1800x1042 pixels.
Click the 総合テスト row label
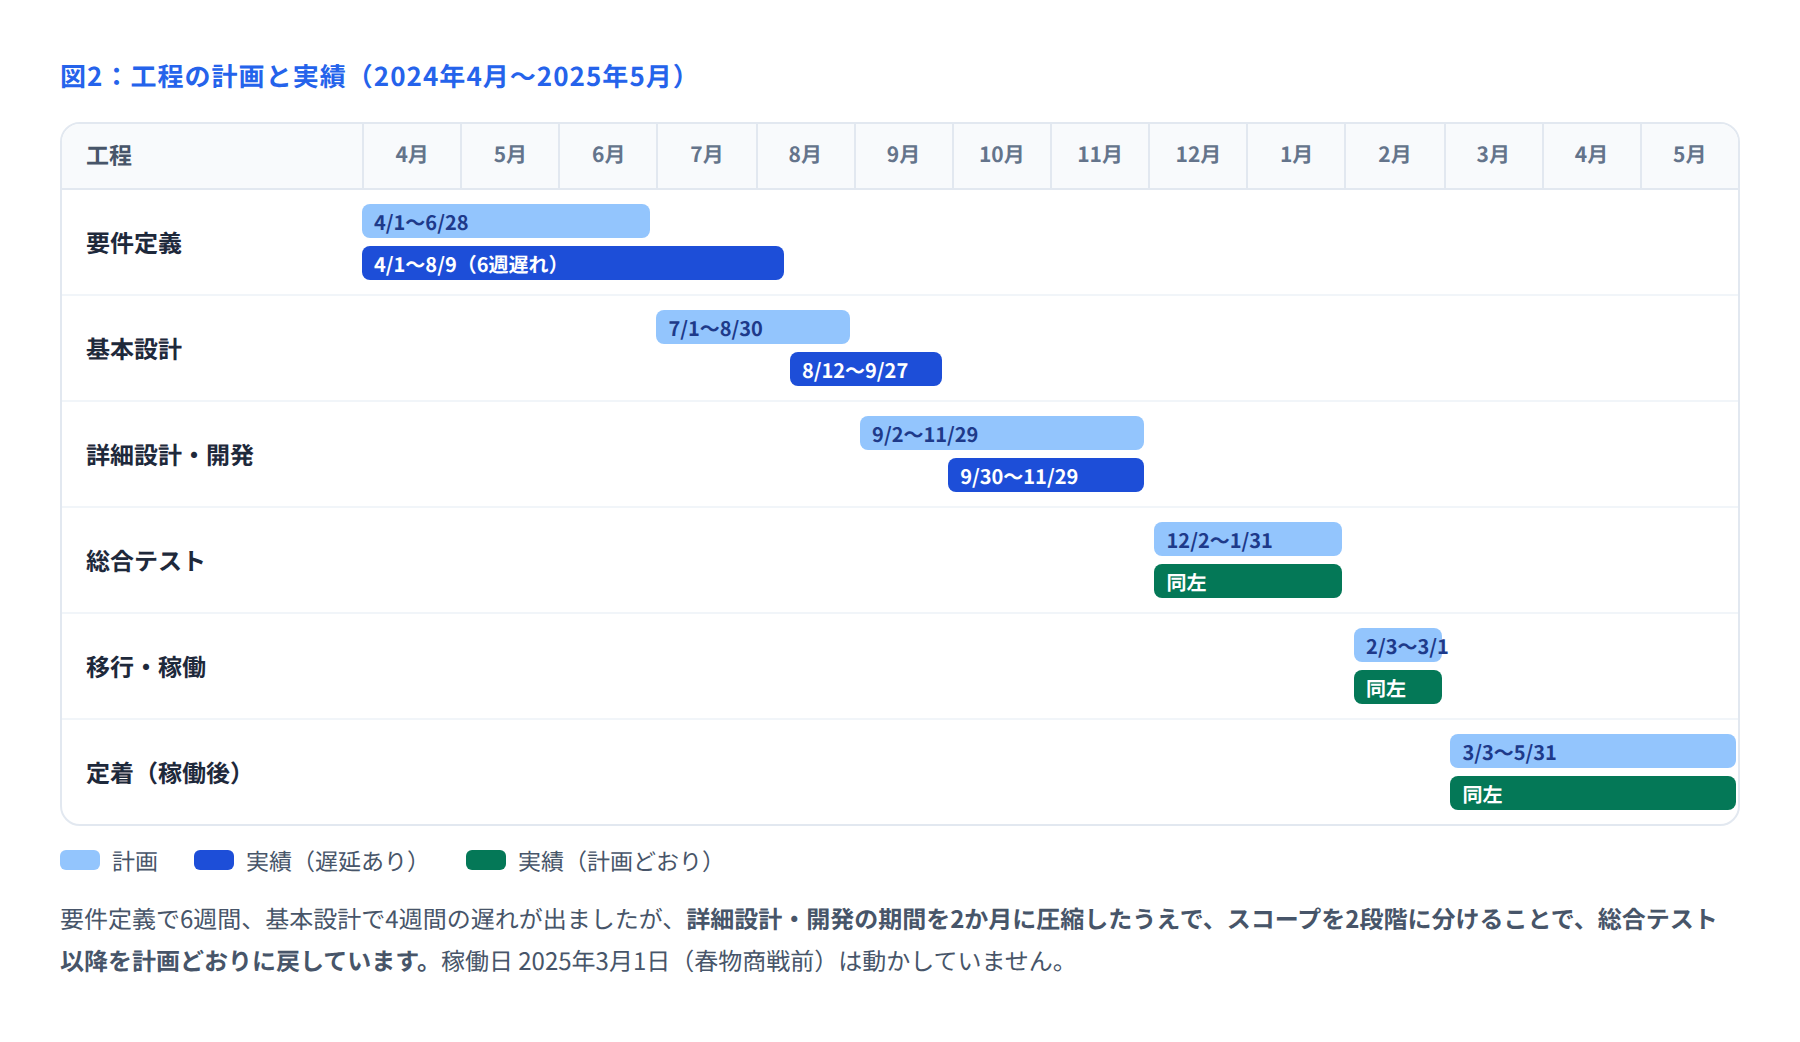pyautogui.click(x=145, y=562)
